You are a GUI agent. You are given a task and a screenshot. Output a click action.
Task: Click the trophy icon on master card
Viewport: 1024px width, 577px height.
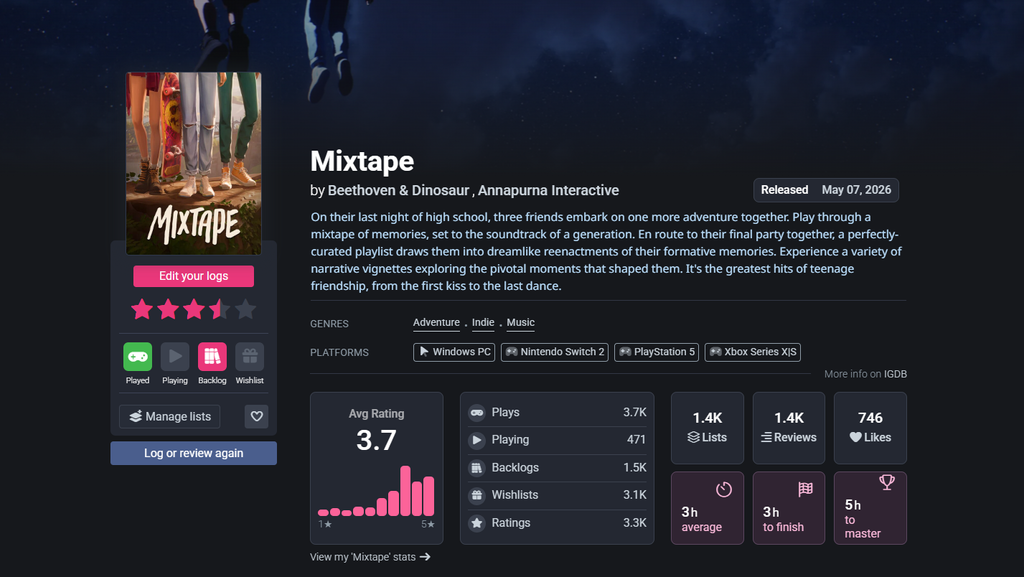(887, 482)
